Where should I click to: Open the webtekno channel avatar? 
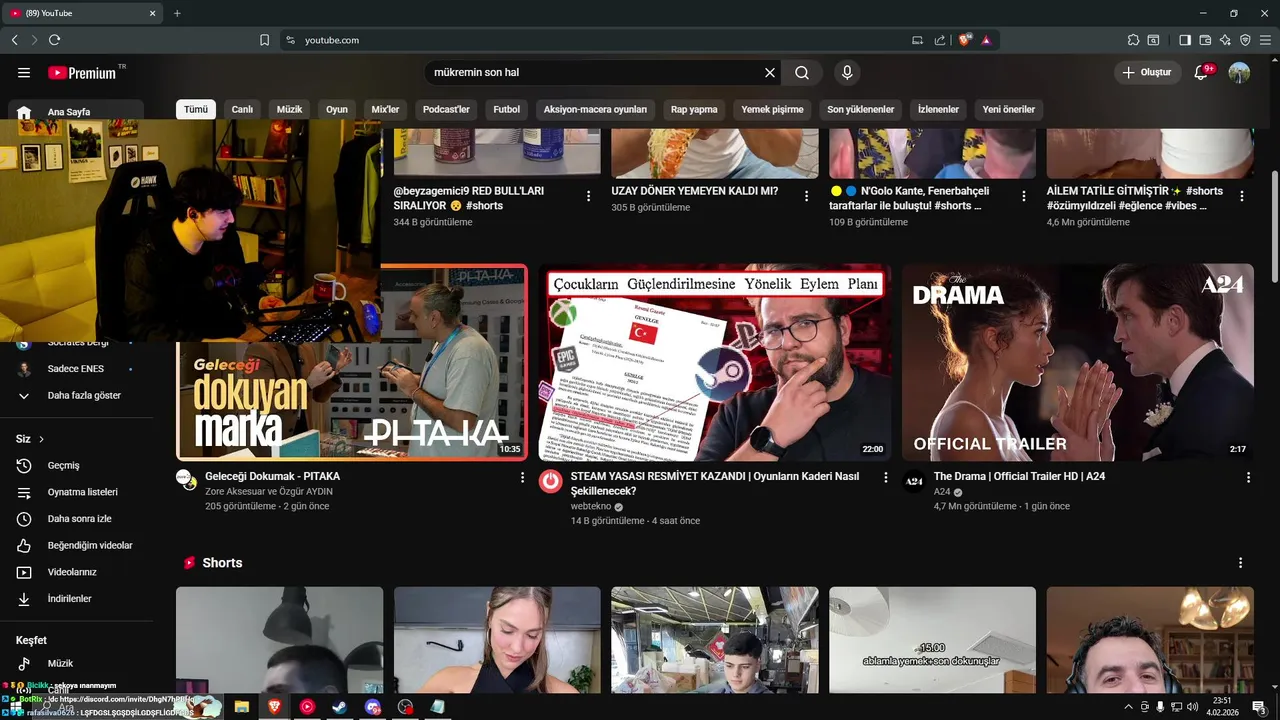coord(550,481)
